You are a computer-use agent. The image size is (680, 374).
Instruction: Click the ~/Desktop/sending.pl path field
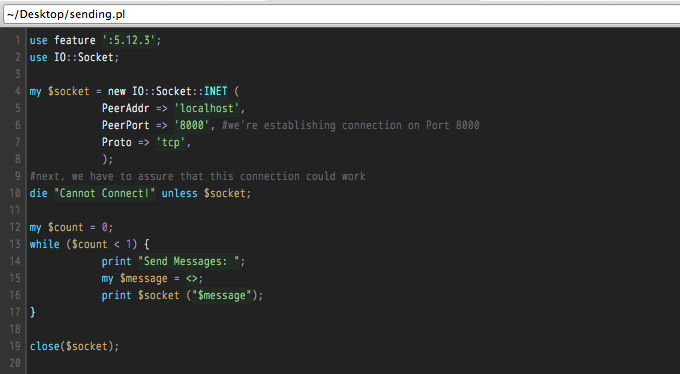342,14
